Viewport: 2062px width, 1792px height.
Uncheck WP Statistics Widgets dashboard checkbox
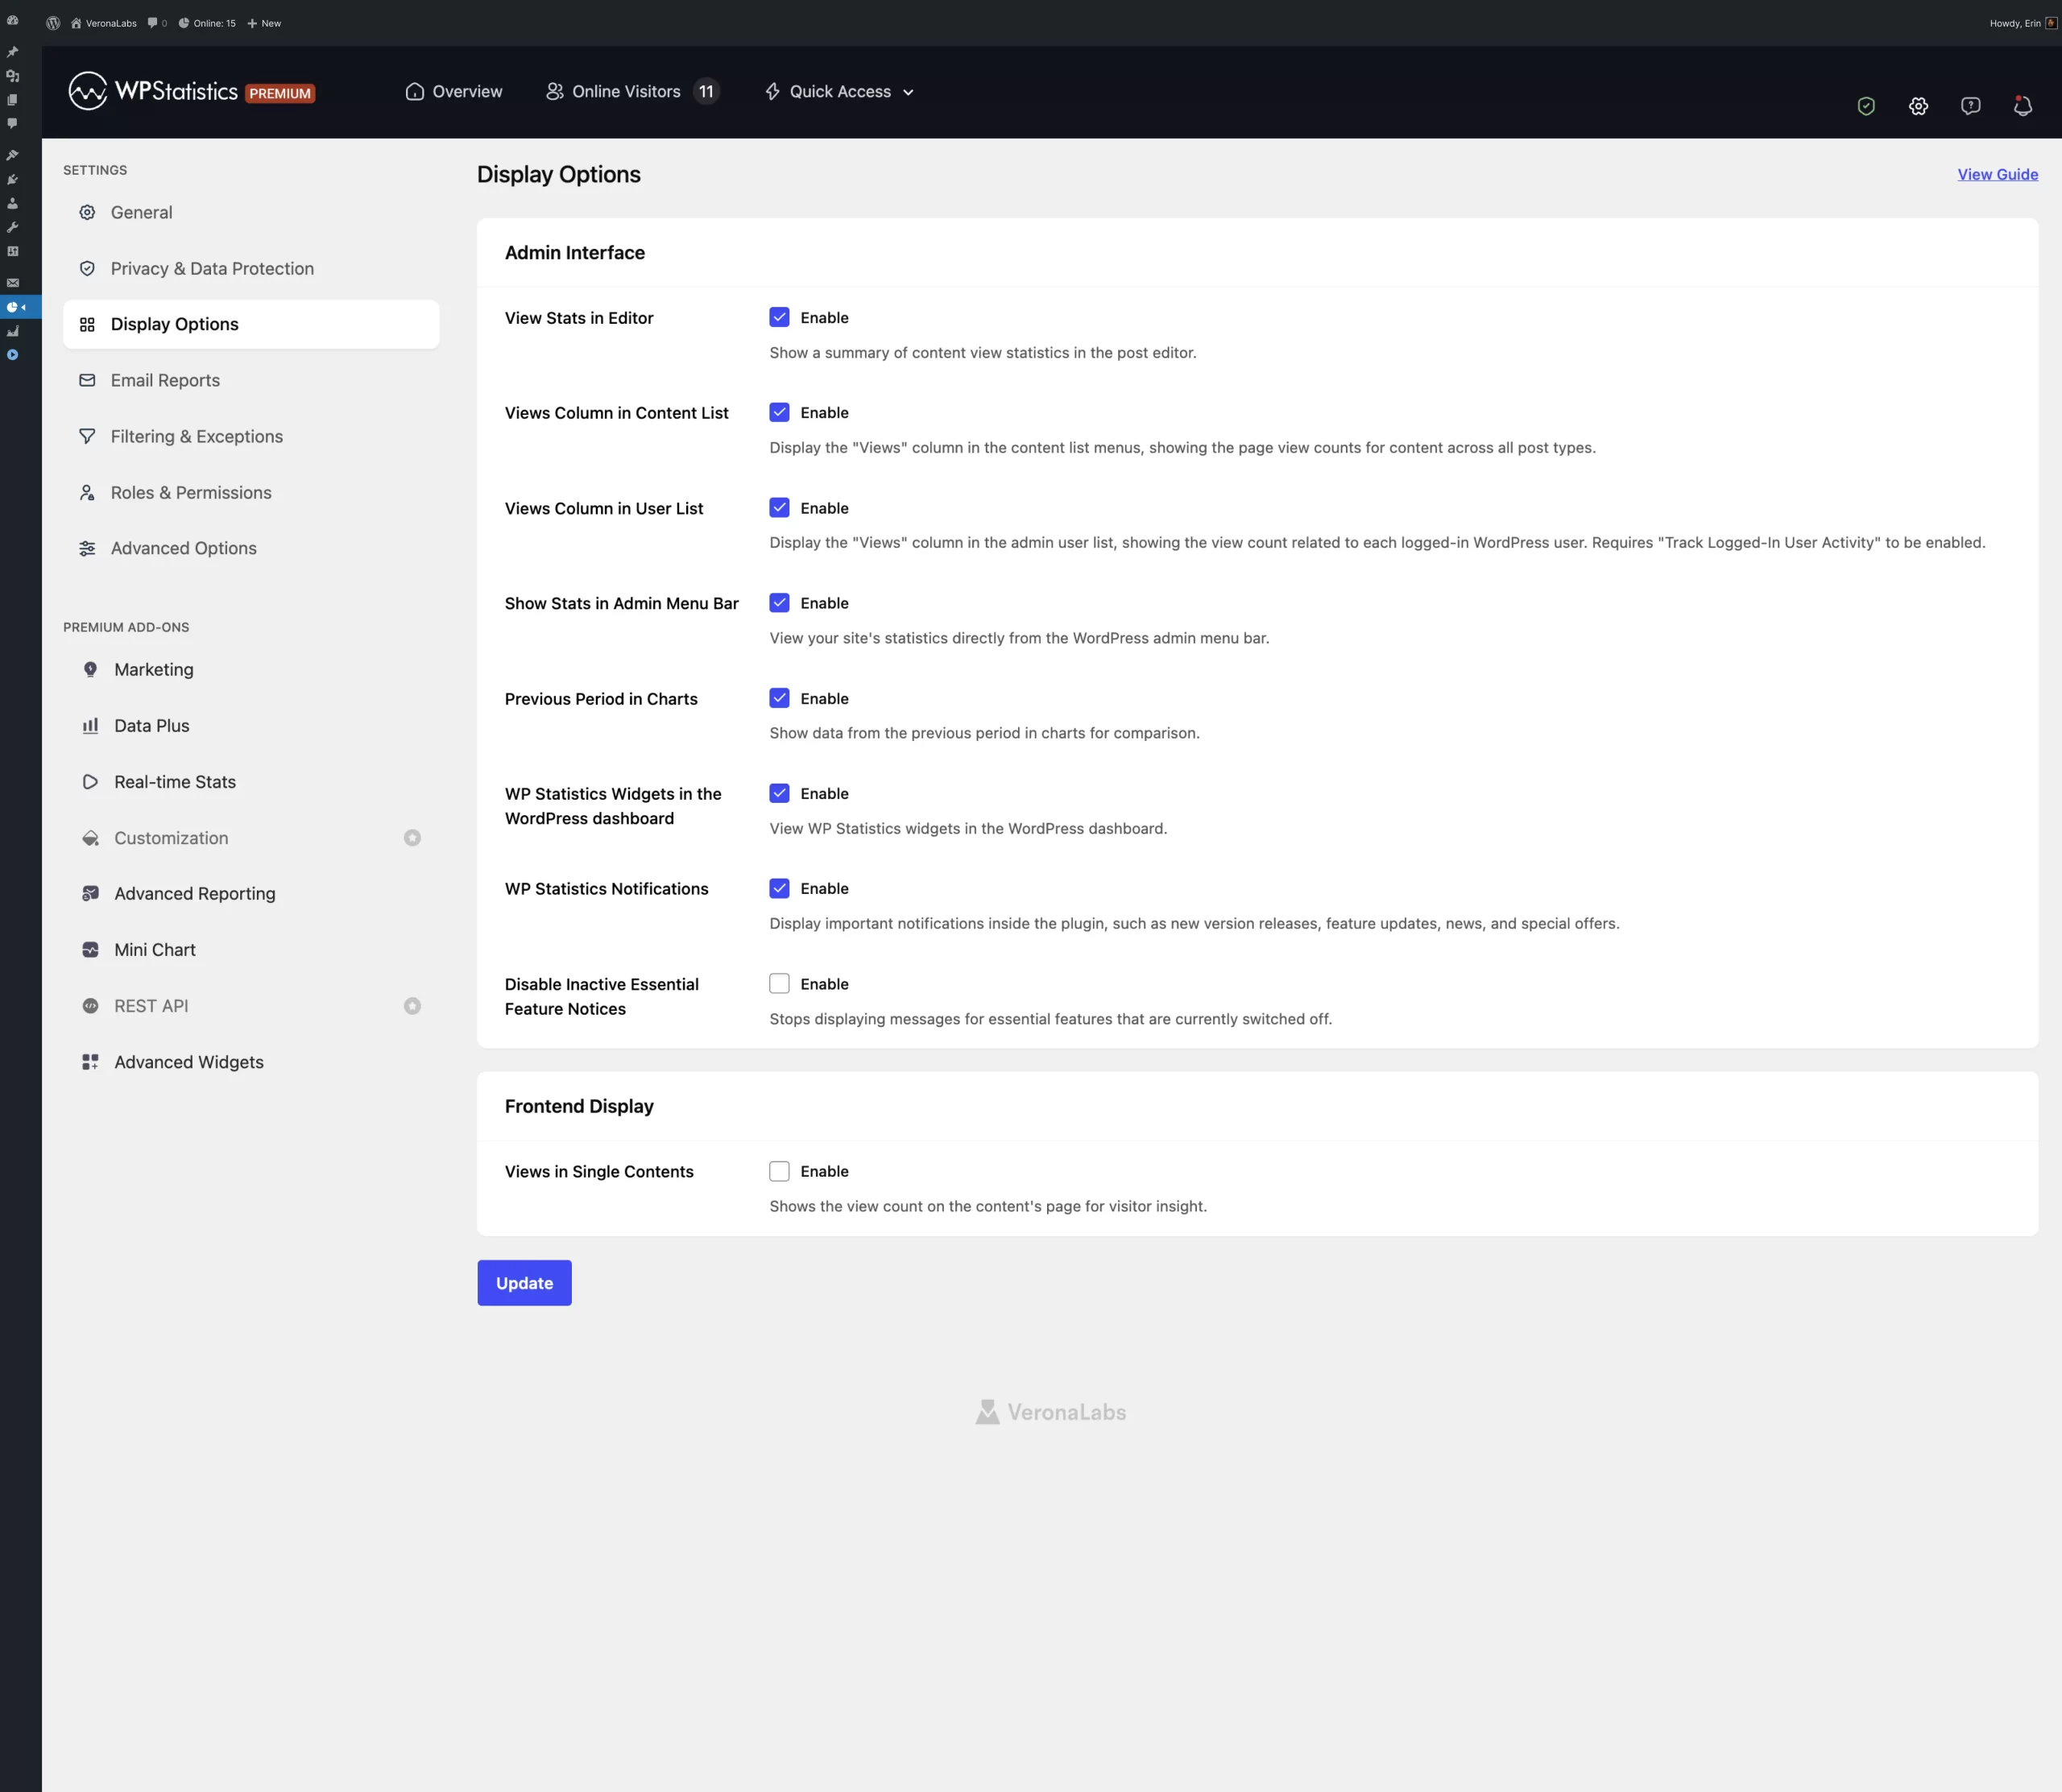point(779,793)
